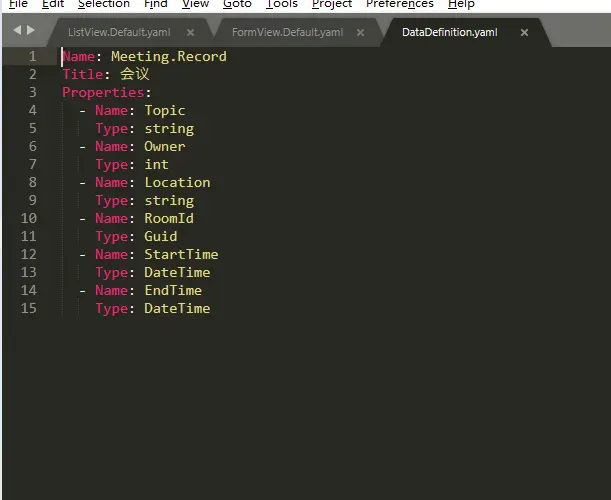
Task: Click the 'Owner' value on line 6
Action: tap(164, 147)
